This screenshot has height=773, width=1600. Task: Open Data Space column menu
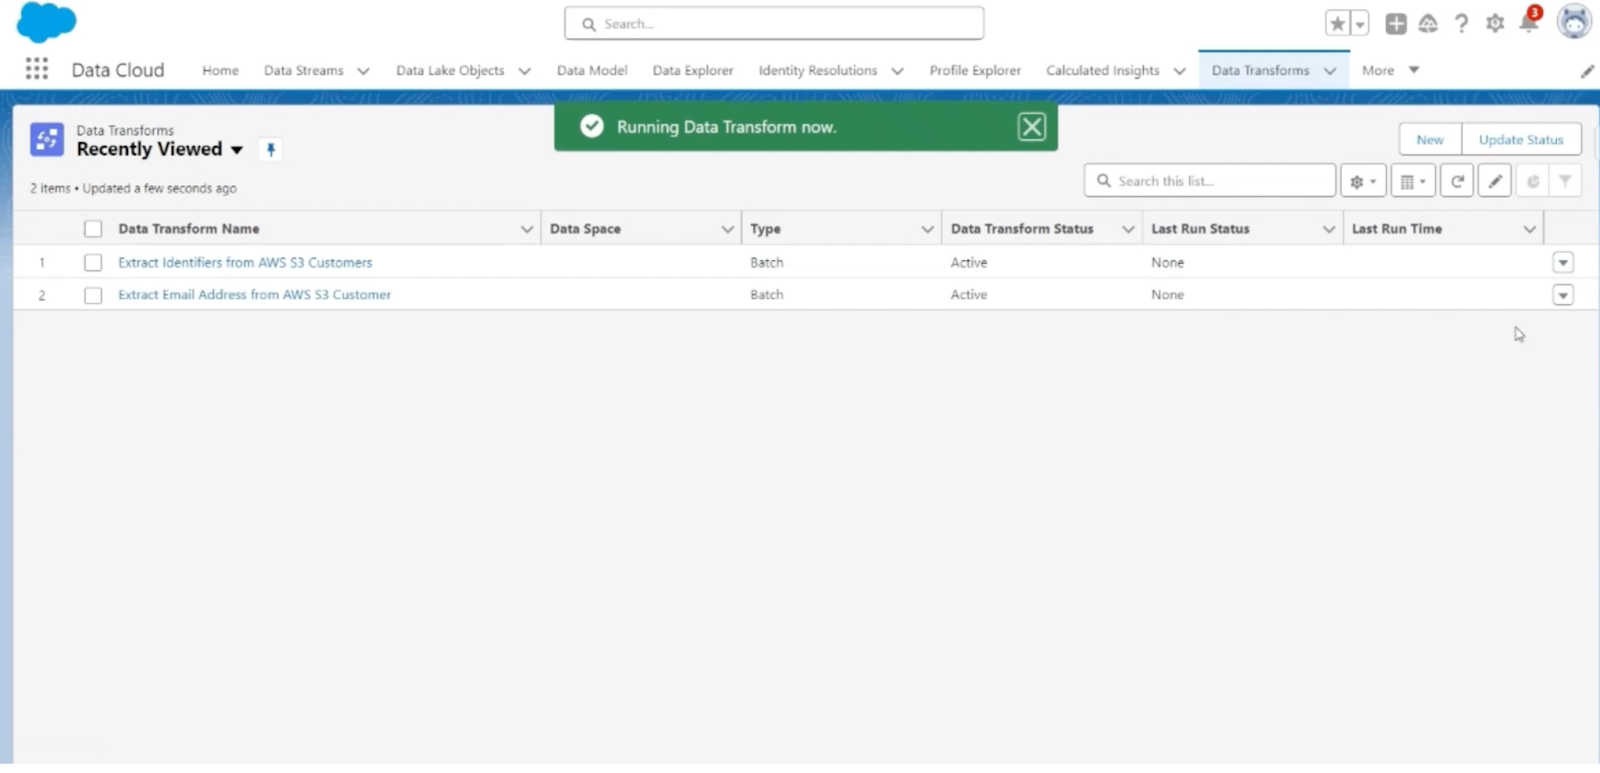[x=728, y=229]
